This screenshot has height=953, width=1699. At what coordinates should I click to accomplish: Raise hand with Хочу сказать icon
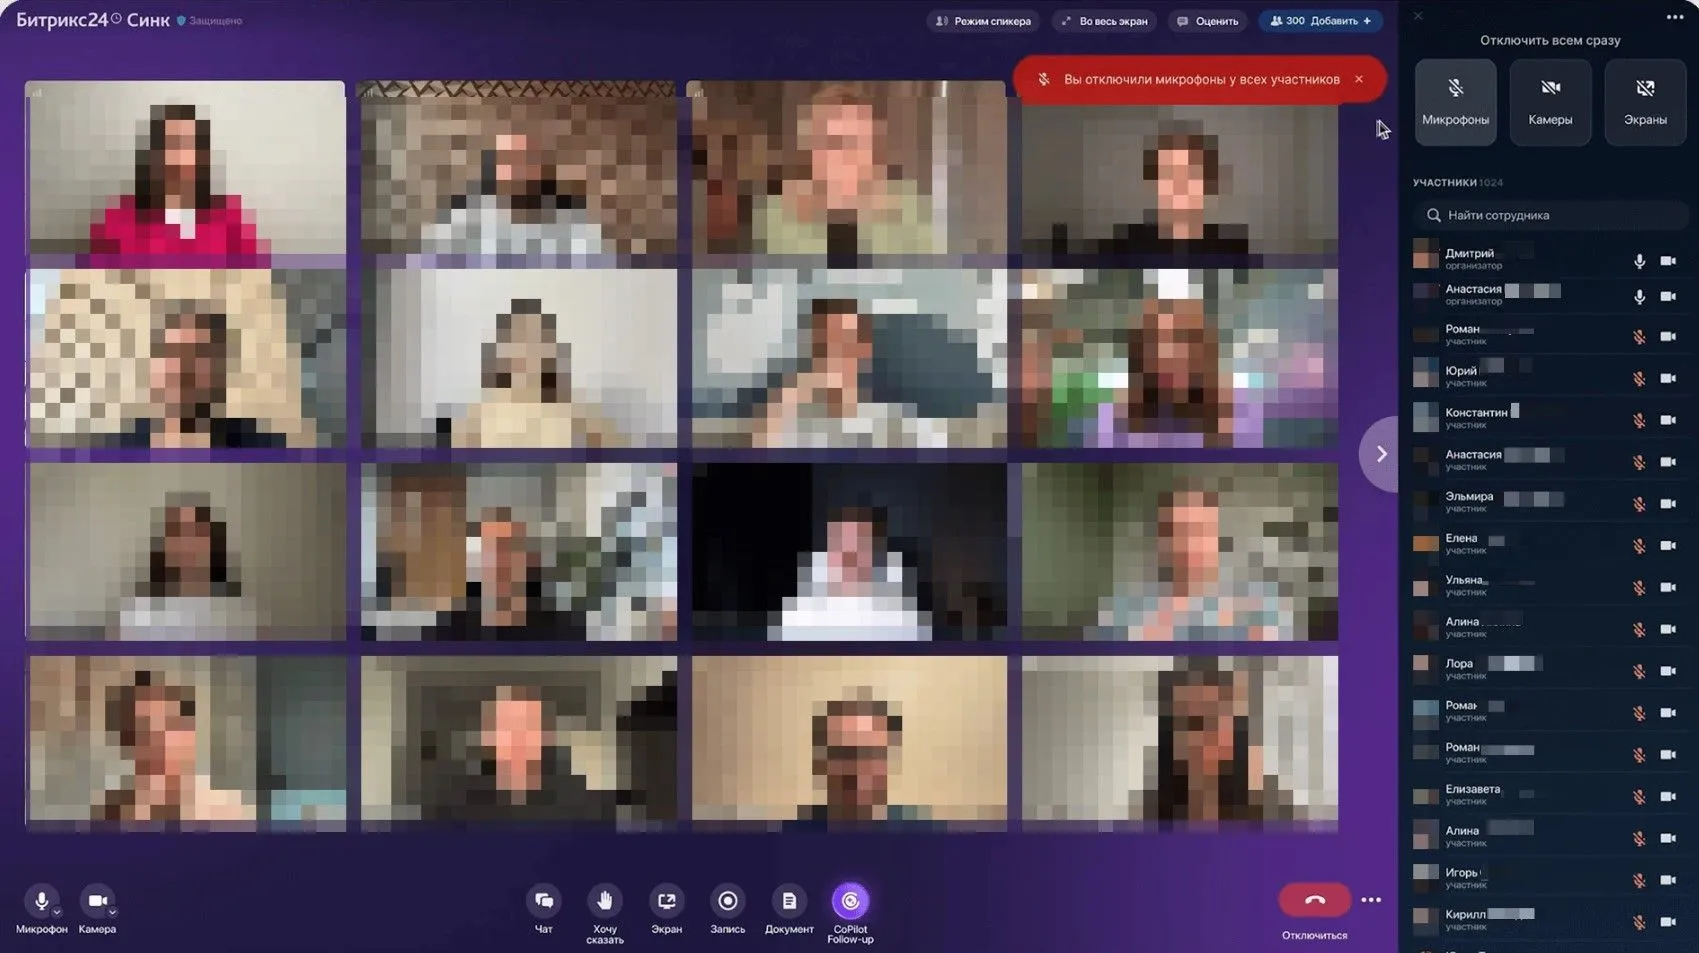click(x=604, y=901)
